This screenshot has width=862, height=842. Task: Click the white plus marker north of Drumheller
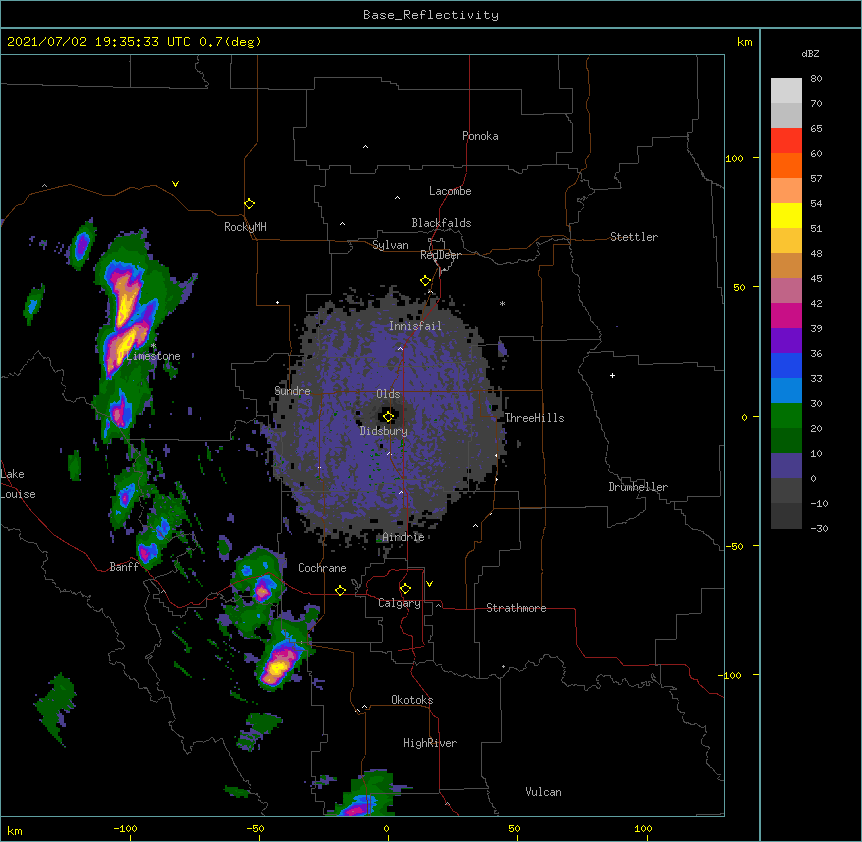[x=612, y=375]
